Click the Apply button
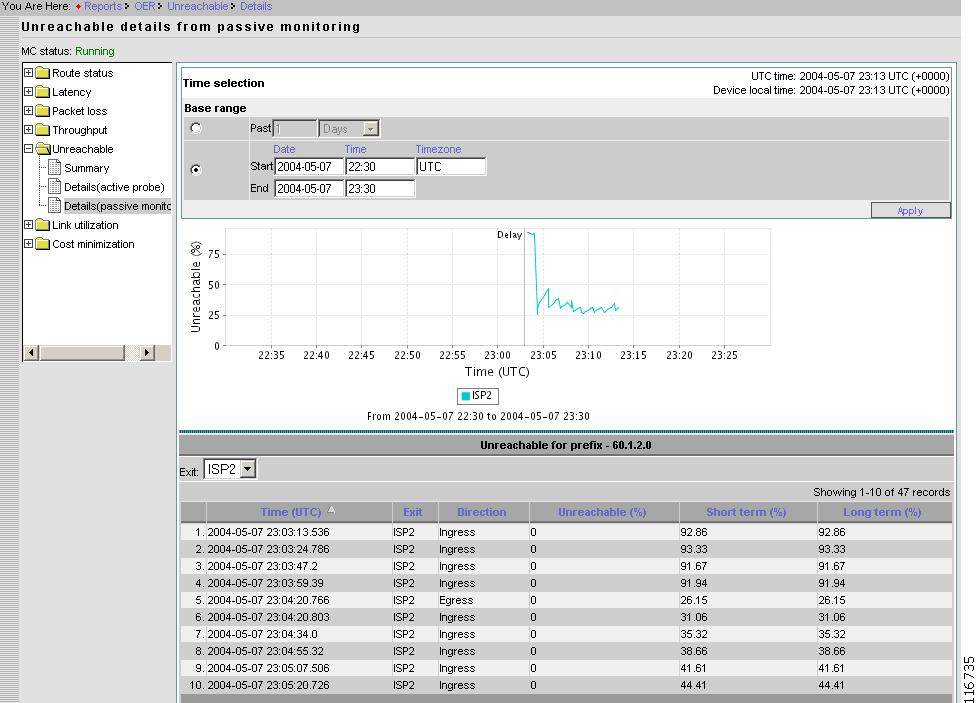This screenshot has width=977, height=703. tap(910, 210)
